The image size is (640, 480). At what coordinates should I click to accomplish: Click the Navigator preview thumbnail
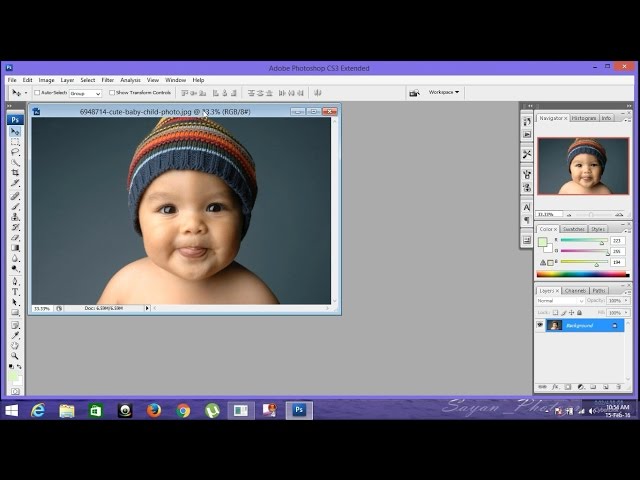583,166
